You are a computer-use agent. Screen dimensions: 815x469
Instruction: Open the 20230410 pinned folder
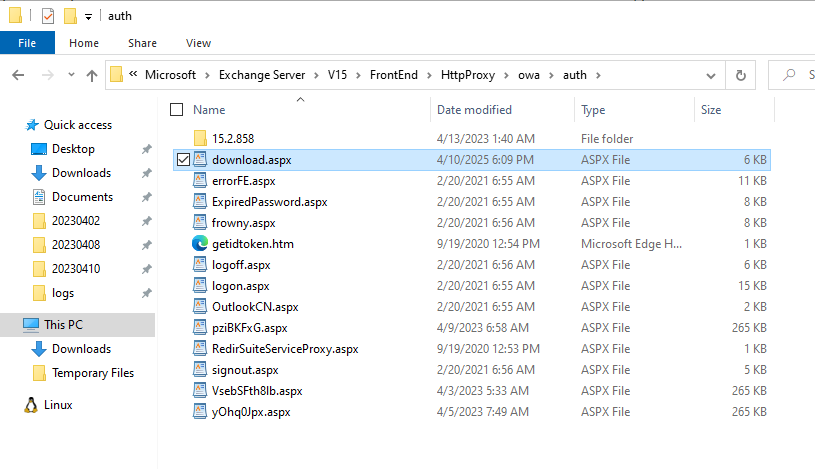(76, 268)
